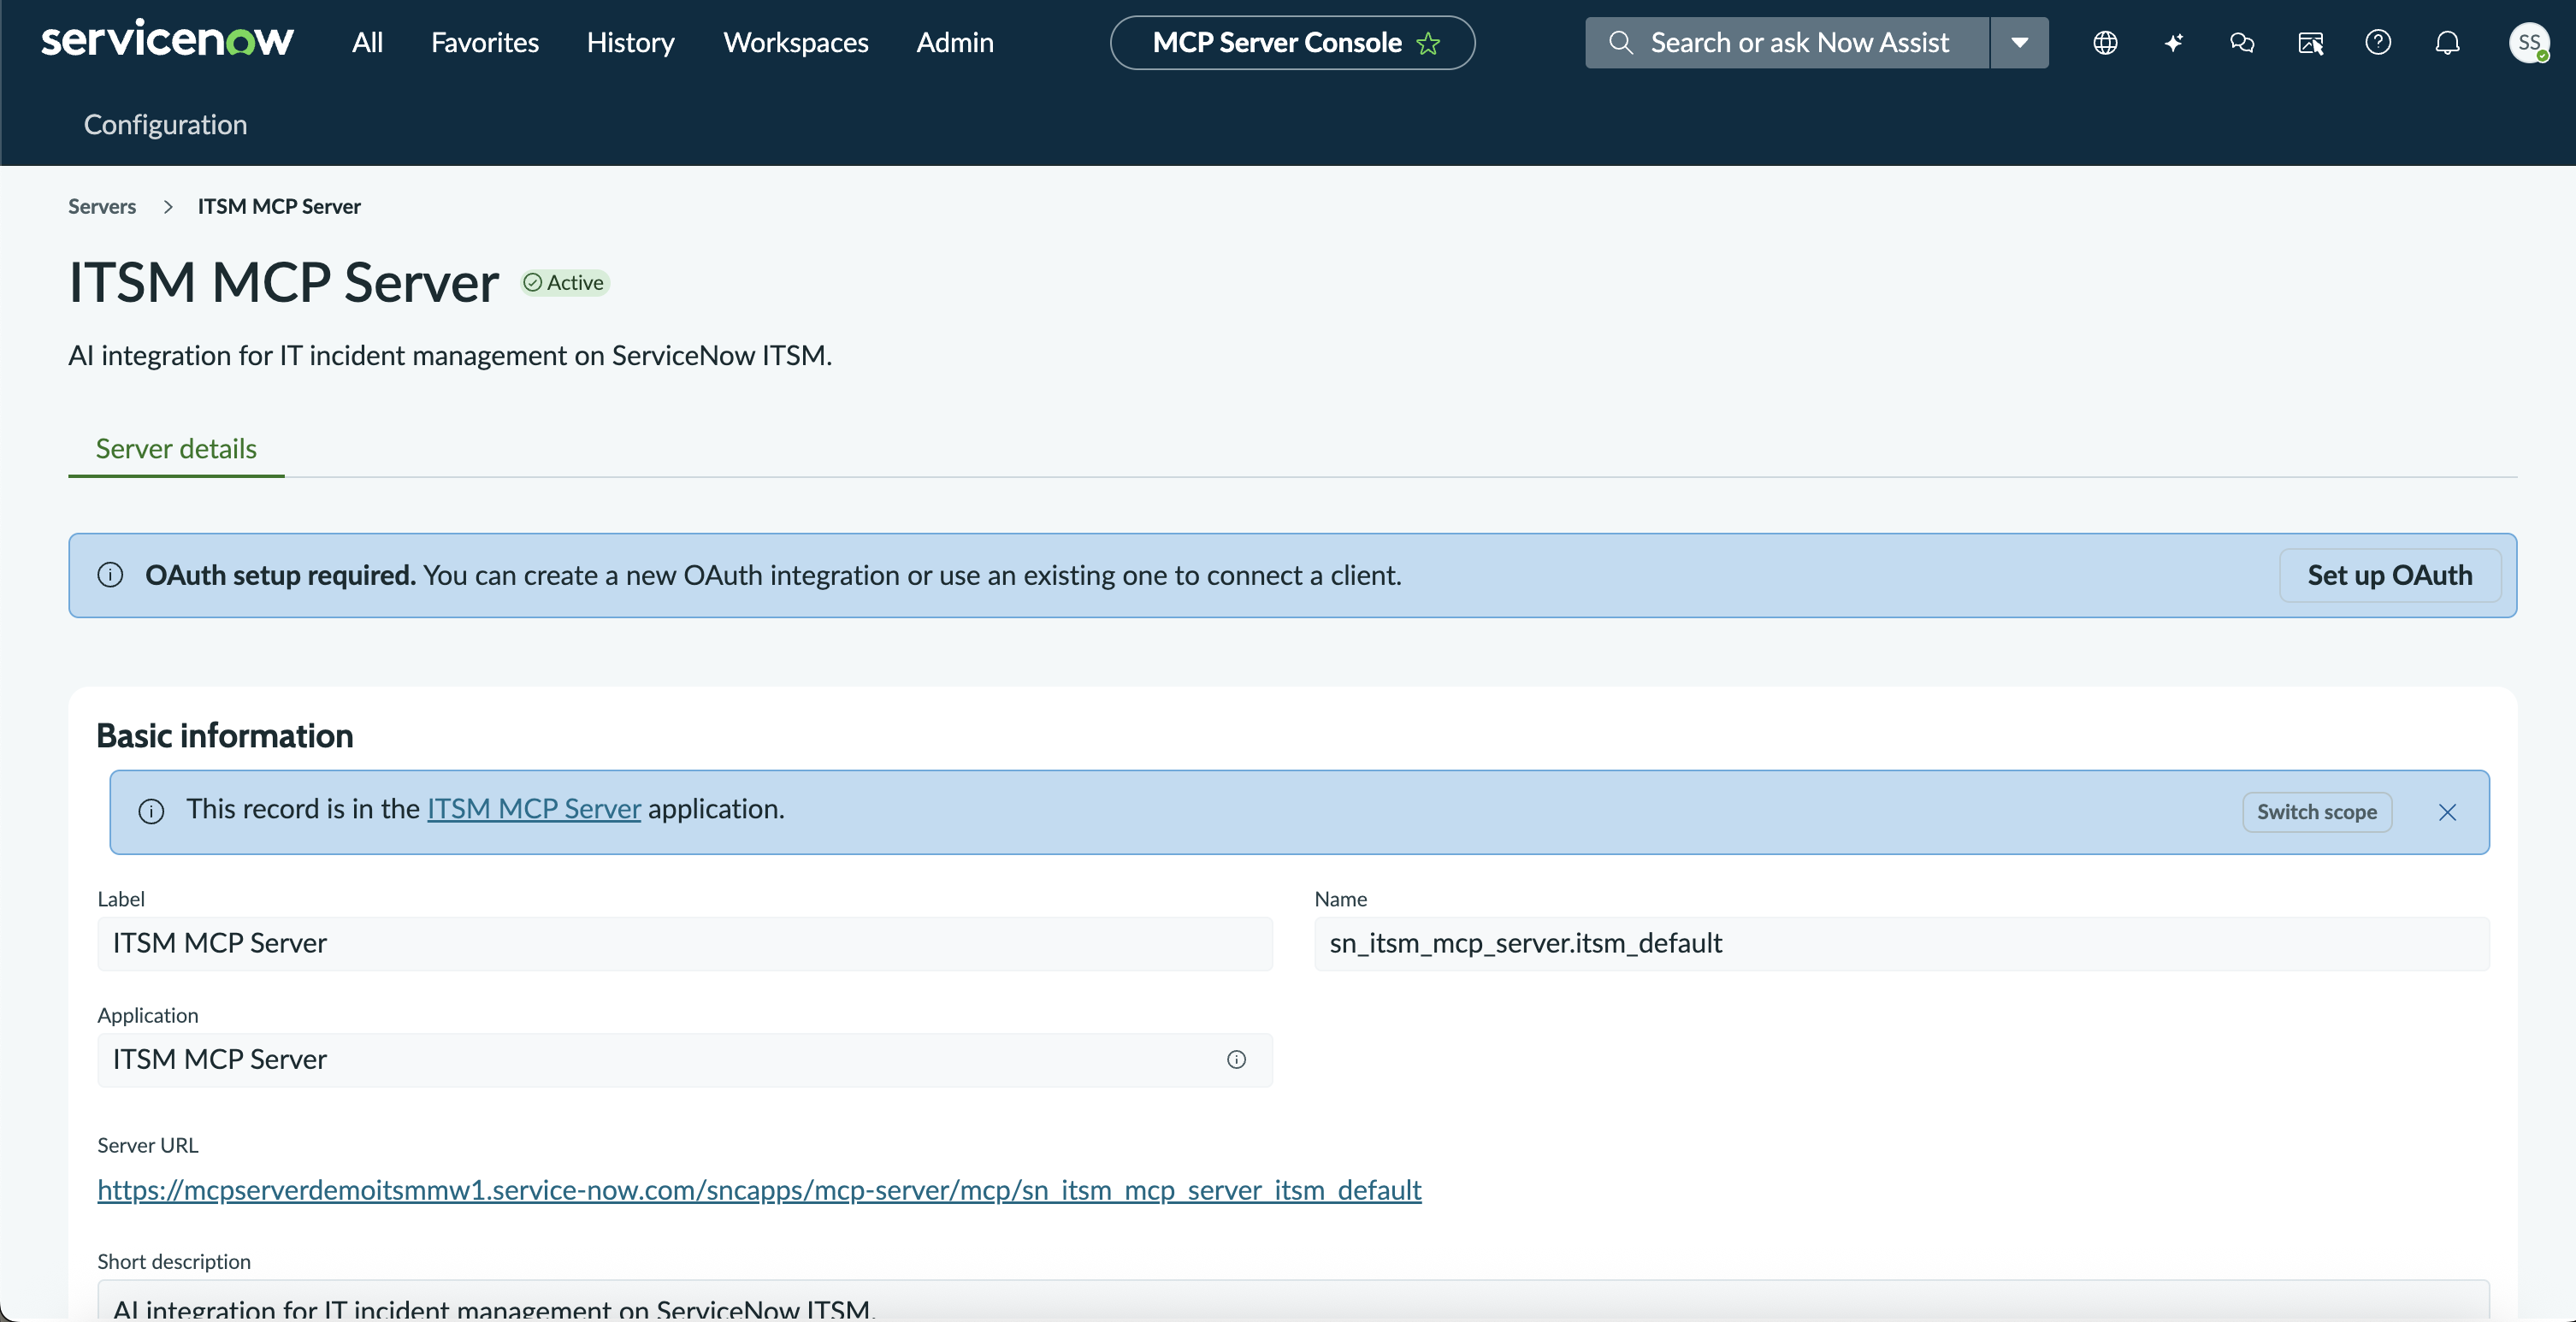Click the search magnifier icon
This screenshot has height=1322, width=2576.
(1620, 43)
